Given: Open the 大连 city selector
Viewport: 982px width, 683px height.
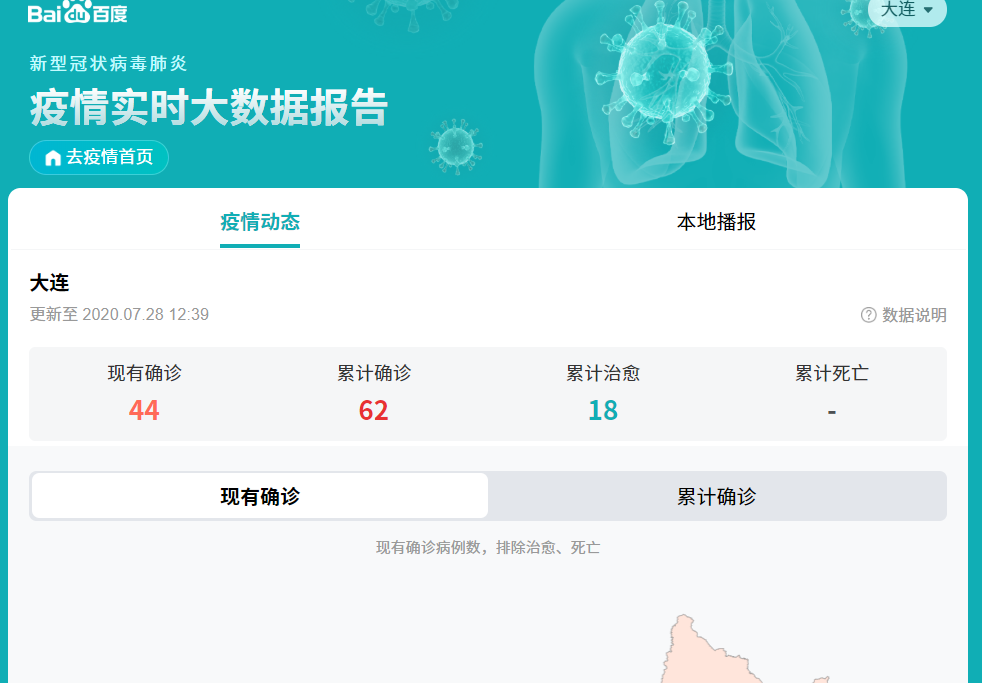Looking at the screenshot, I should (x=906, y=10).
